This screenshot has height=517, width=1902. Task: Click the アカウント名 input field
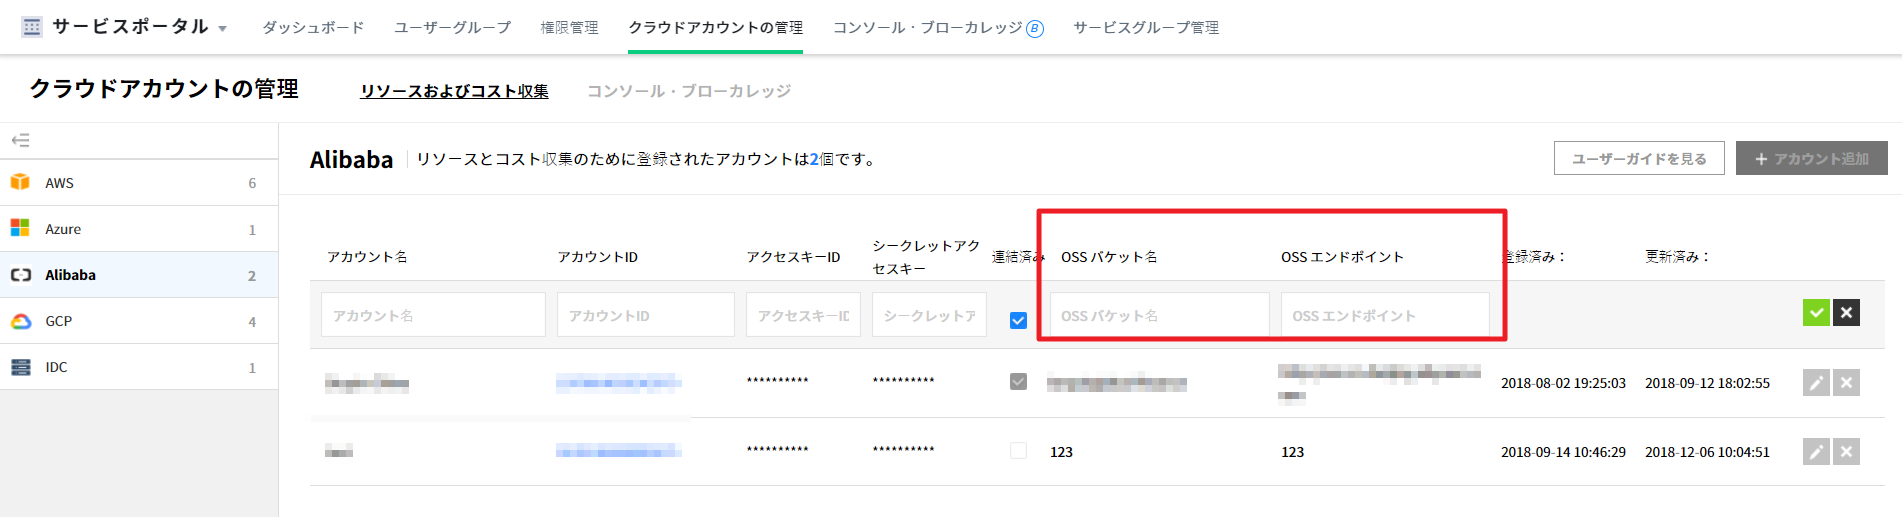click(x=432, y=315)
